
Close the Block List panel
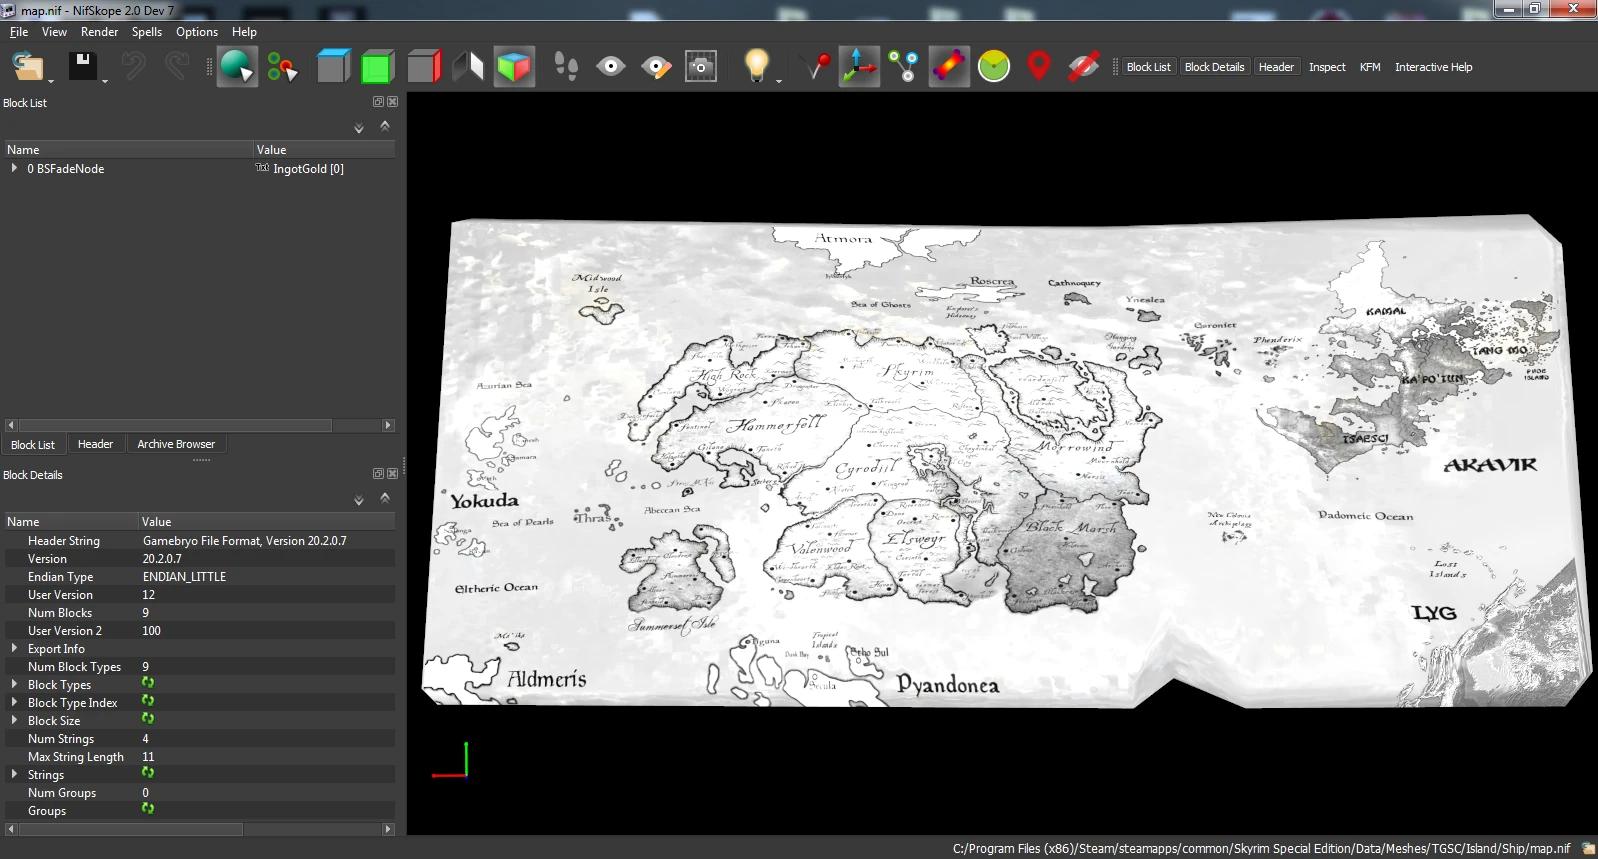pos(393,102)
